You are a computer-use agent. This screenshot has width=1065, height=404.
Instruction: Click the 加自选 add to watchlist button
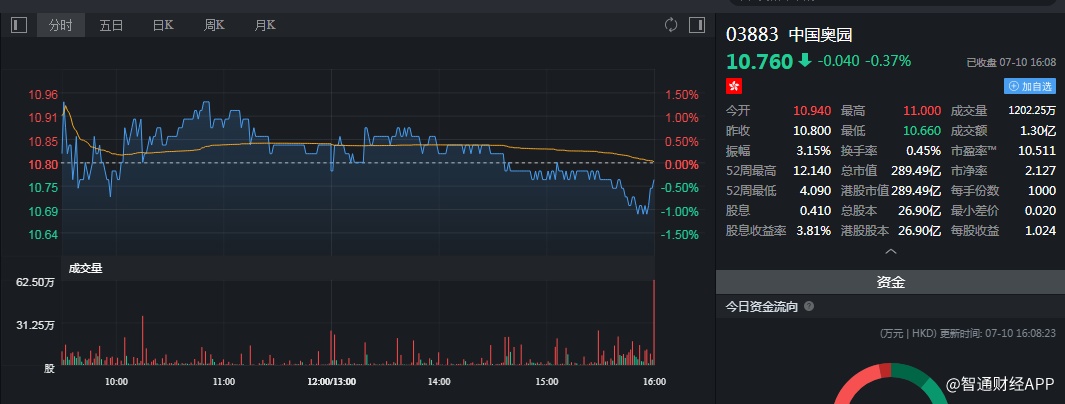[x=1031, y=87]
